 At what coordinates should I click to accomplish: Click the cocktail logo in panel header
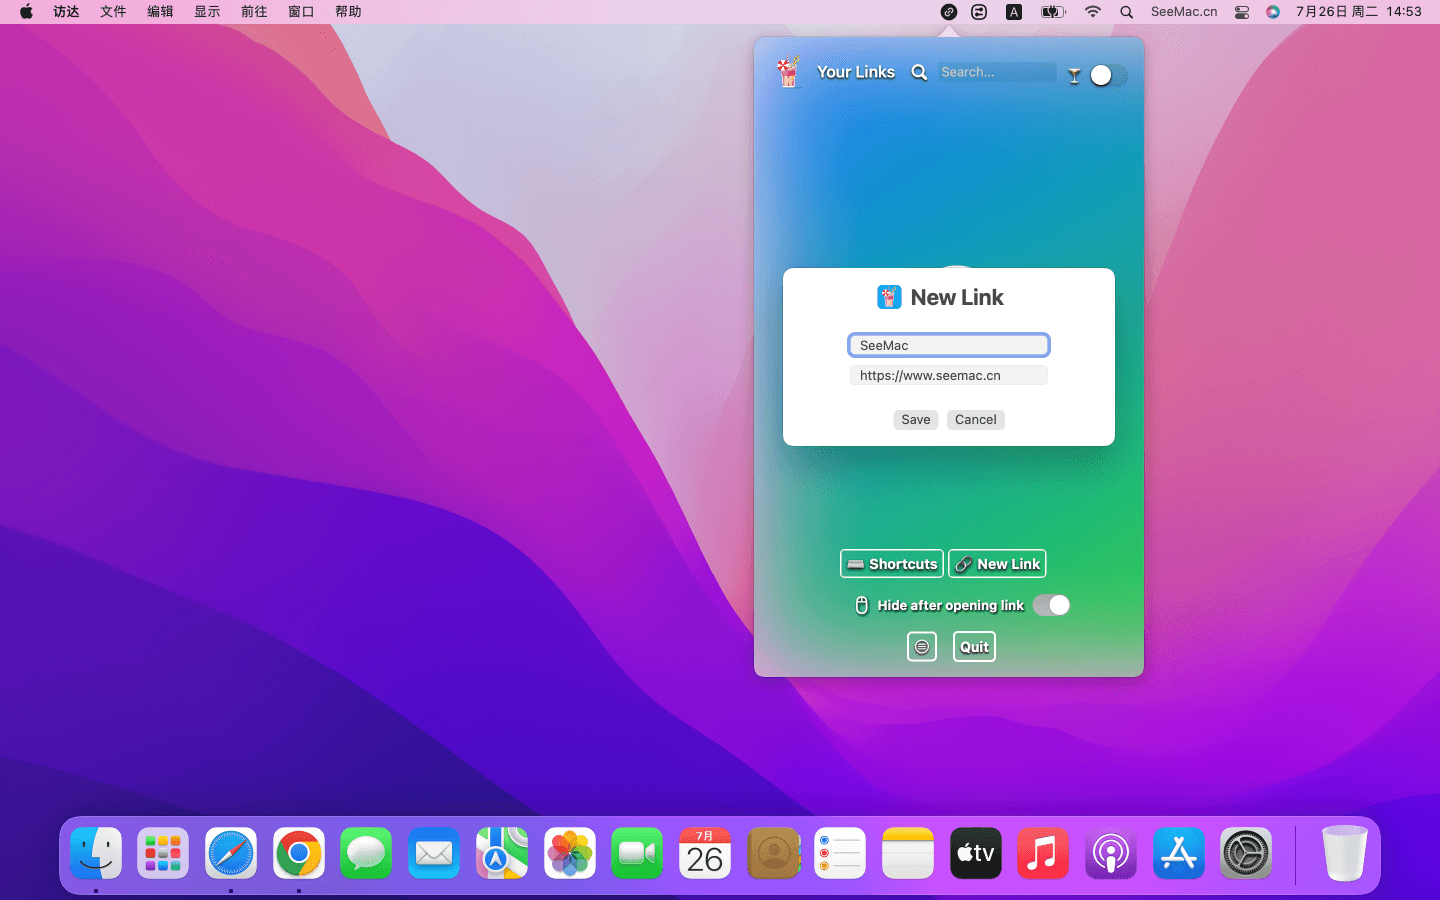pos(788,72)
